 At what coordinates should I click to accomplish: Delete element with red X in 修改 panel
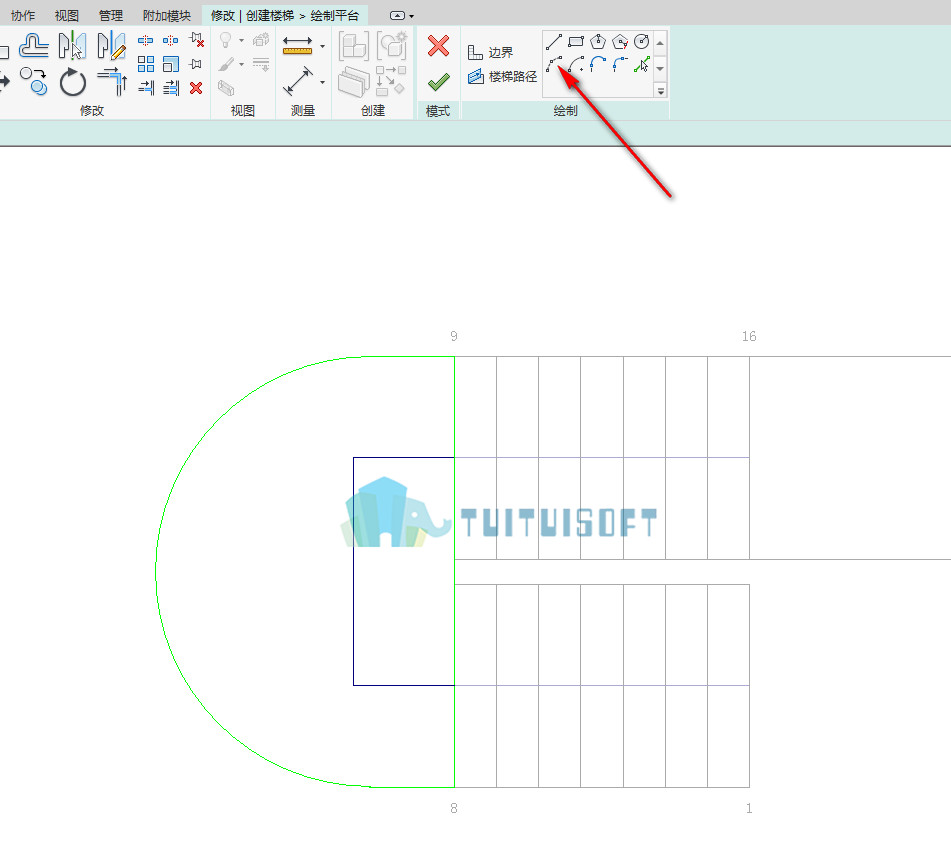[x=196, y=89]
